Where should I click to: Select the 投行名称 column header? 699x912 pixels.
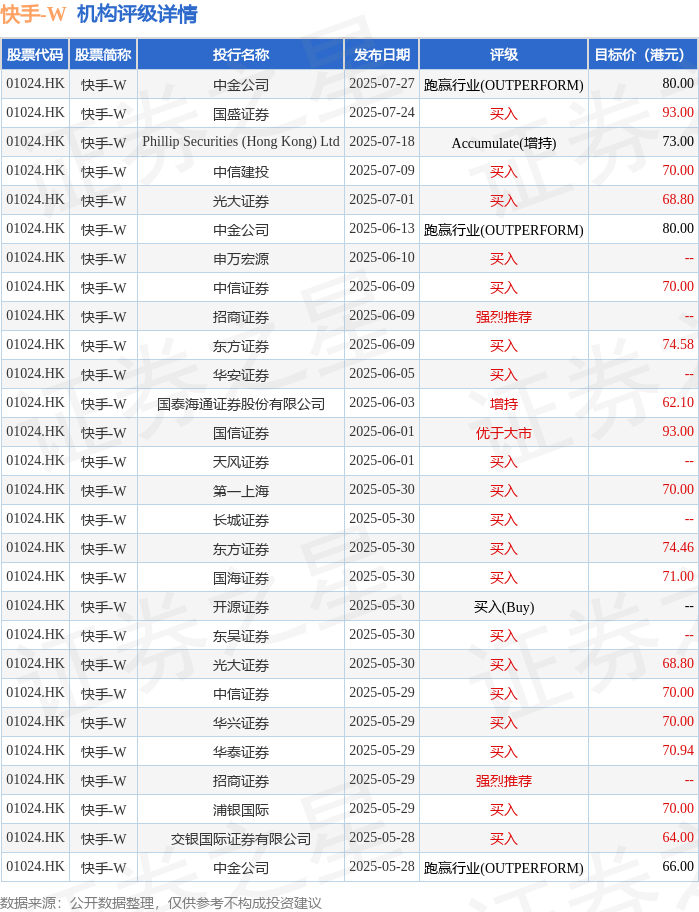(x=241, y=55)
